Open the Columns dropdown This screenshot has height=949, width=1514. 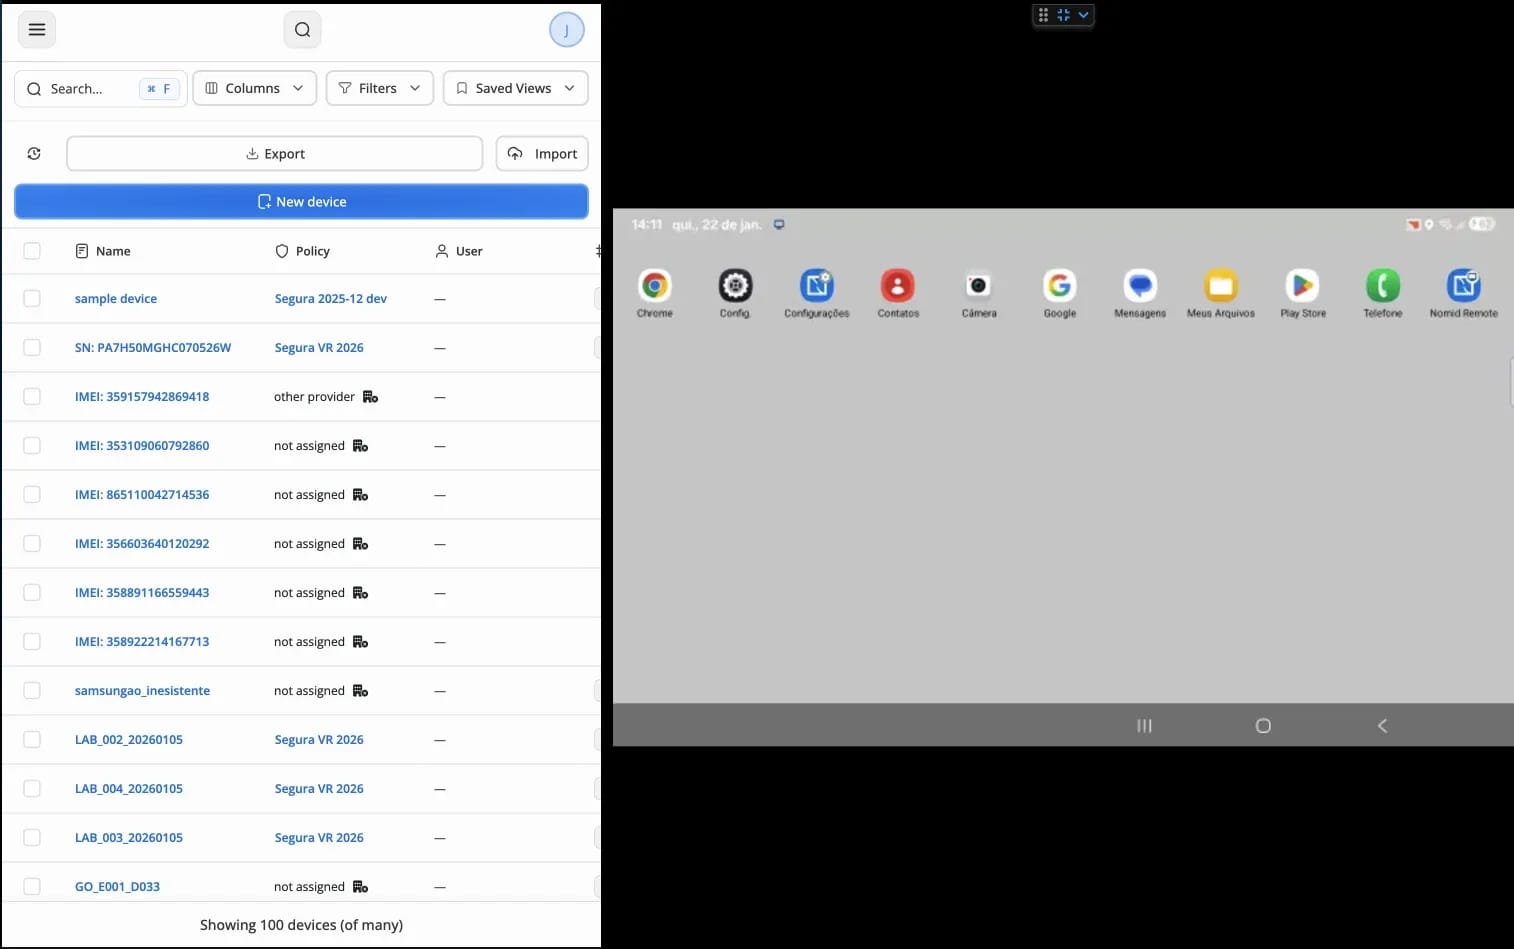point(254,88)
